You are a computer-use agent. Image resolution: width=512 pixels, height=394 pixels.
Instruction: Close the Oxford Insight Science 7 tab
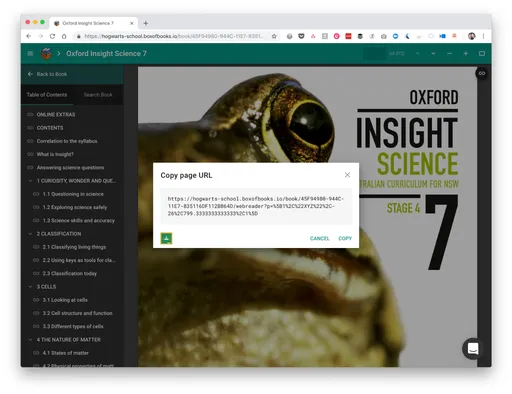click(132, 23)
